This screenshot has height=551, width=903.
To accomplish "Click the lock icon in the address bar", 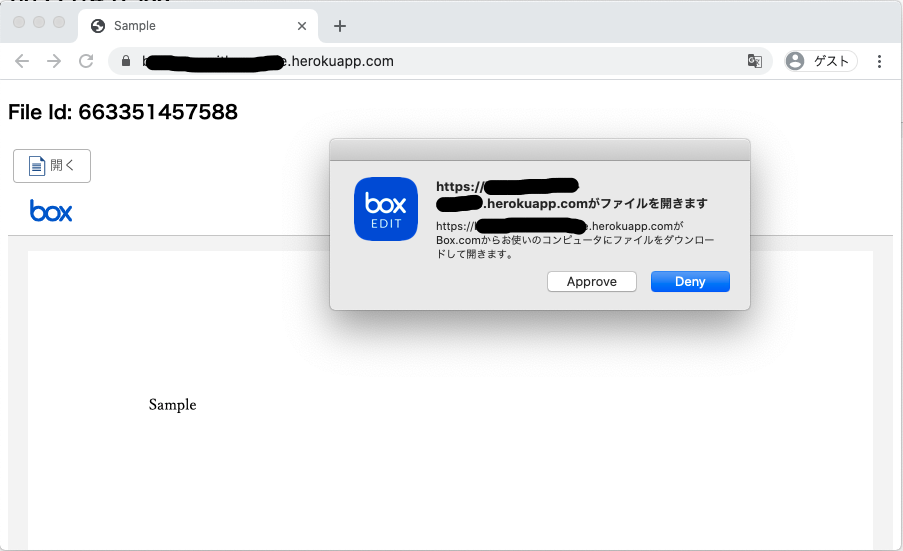I will tap(126, 61).
